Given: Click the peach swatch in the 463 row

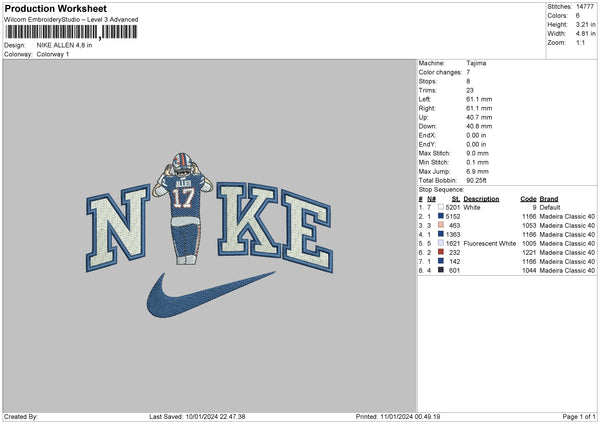Looking at the screenshot, I should [441, 225].
